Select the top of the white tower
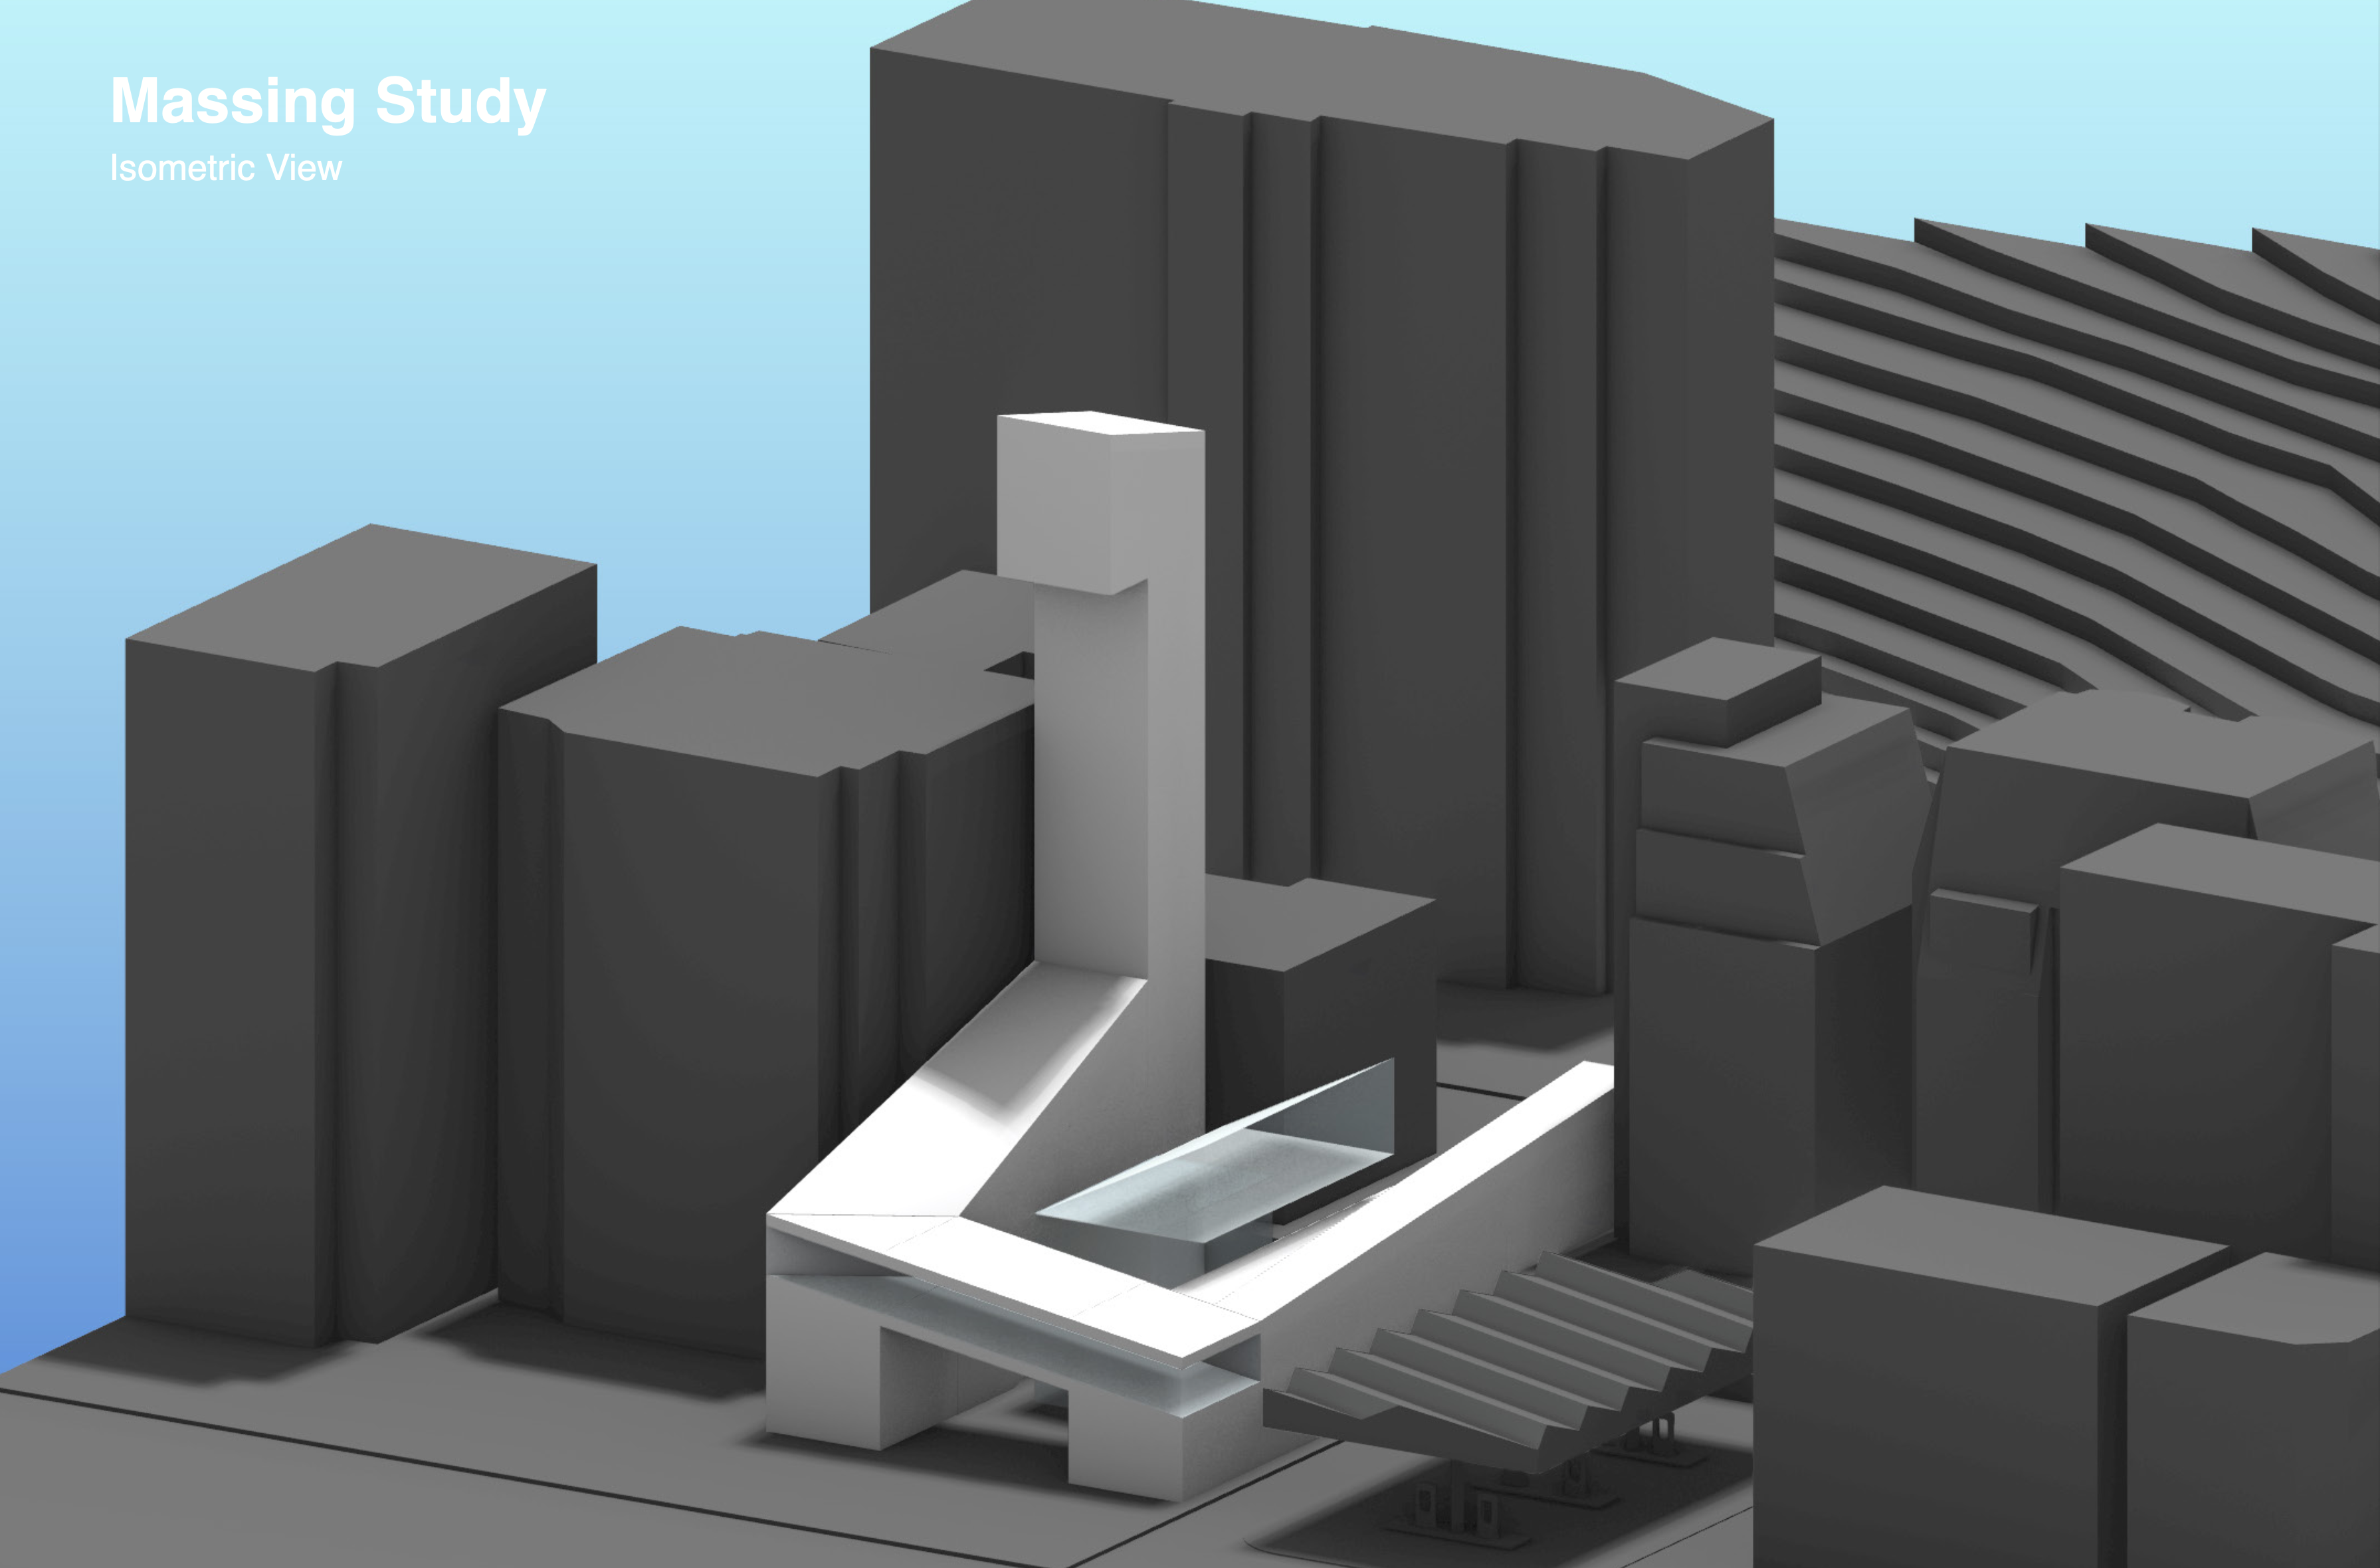The height and width of the screenshot is (1568, 2380). (1100, 423)
